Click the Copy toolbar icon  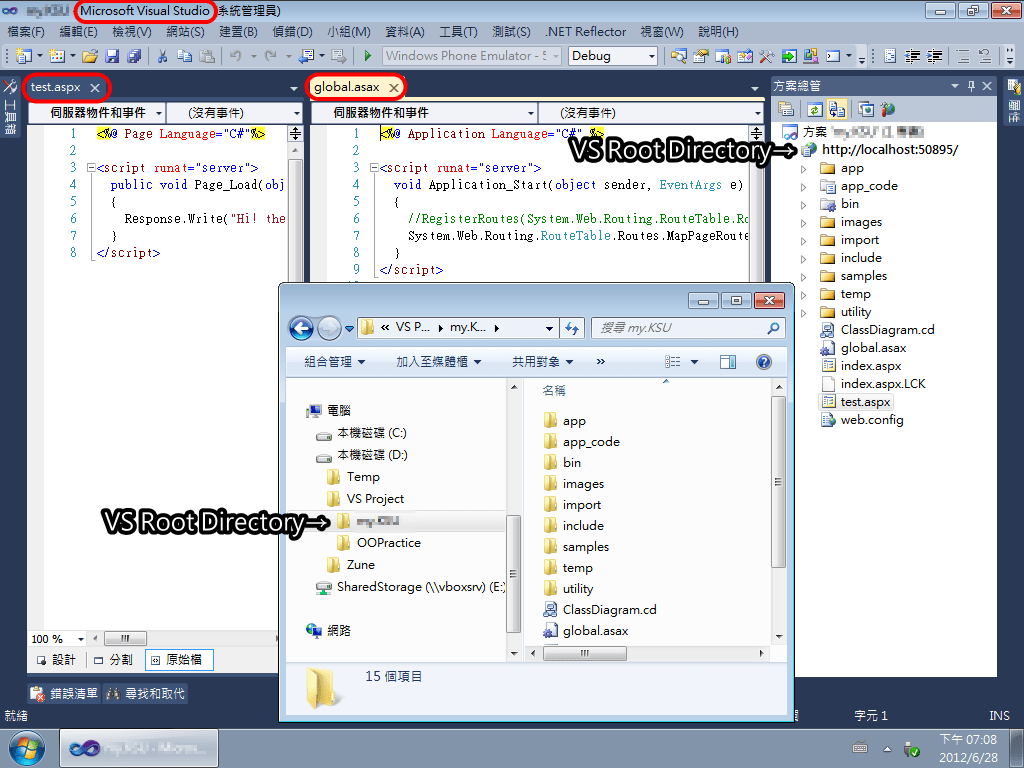(185, 56)
